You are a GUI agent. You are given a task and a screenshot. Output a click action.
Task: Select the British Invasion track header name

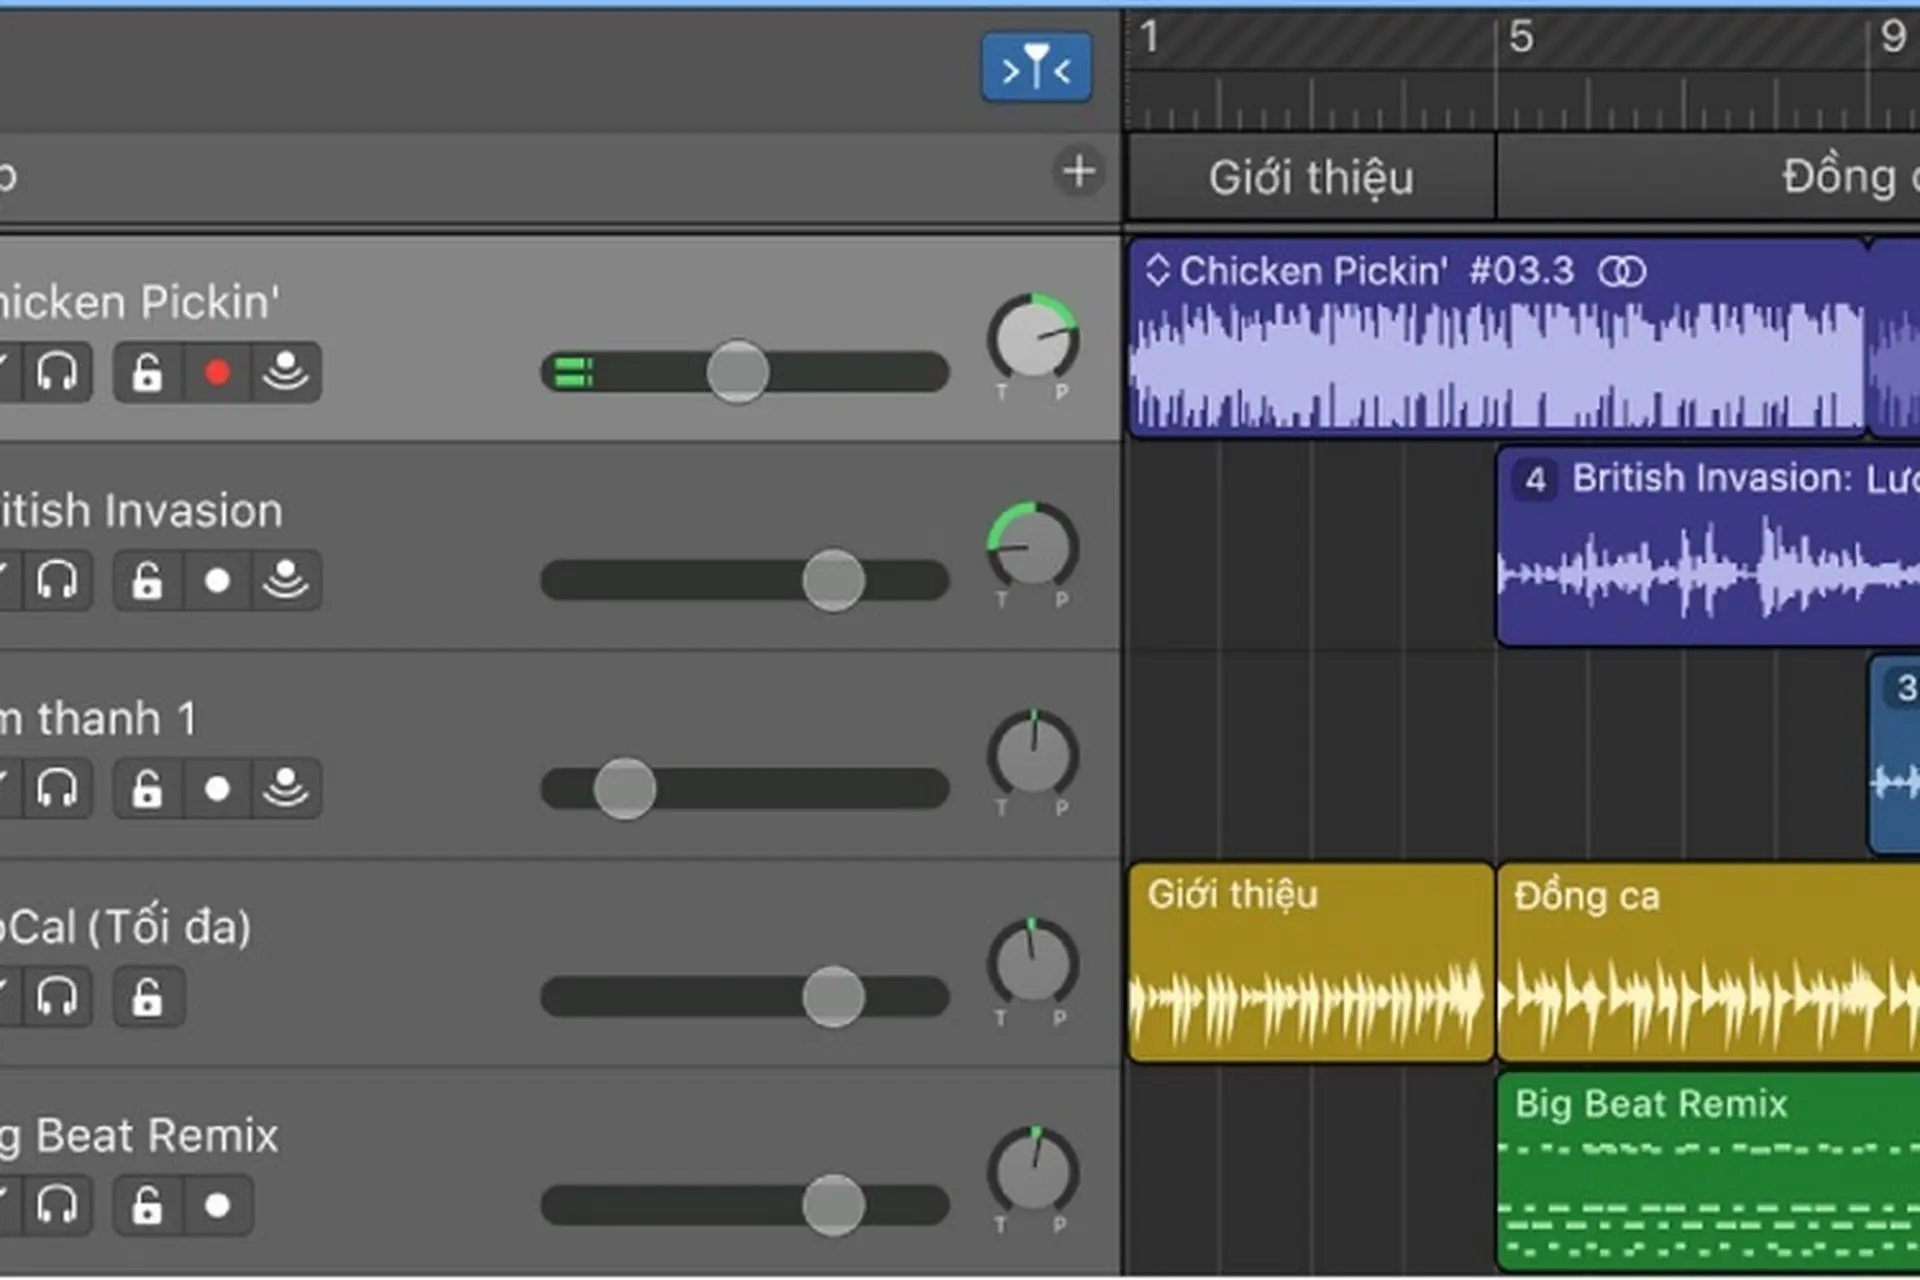coord(141,510)
